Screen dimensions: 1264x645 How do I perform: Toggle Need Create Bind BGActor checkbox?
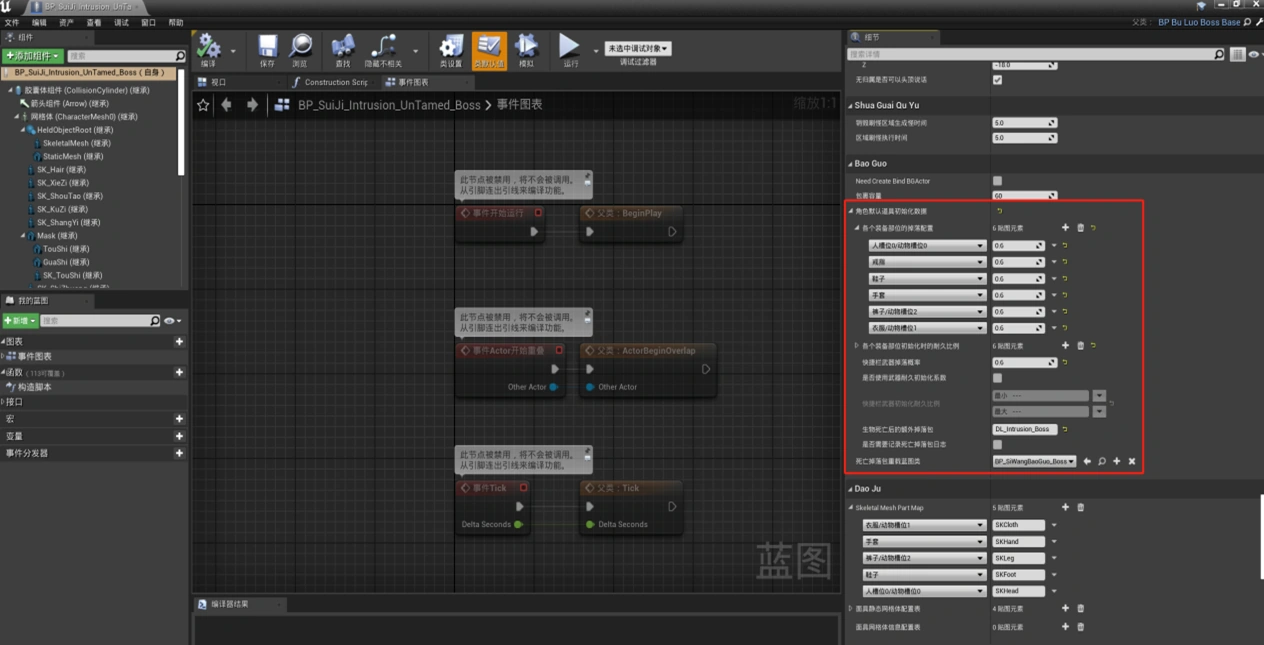997,181
